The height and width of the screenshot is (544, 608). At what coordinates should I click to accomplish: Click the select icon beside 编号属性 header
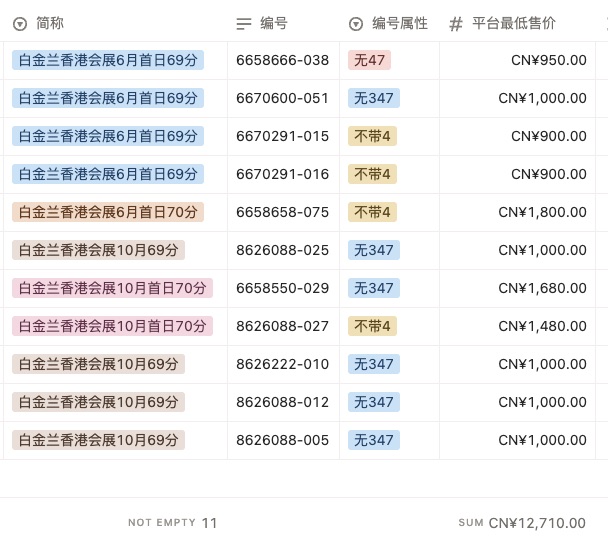point(356,23)
